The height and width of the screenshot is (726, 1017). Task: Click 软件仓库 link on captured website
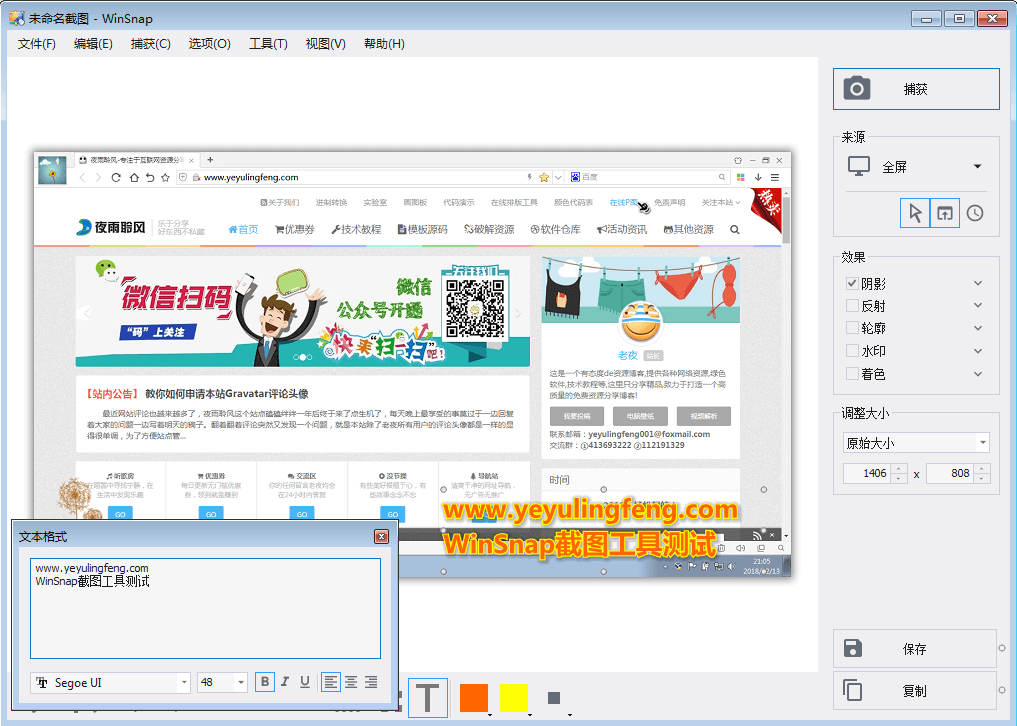(555, 230)
